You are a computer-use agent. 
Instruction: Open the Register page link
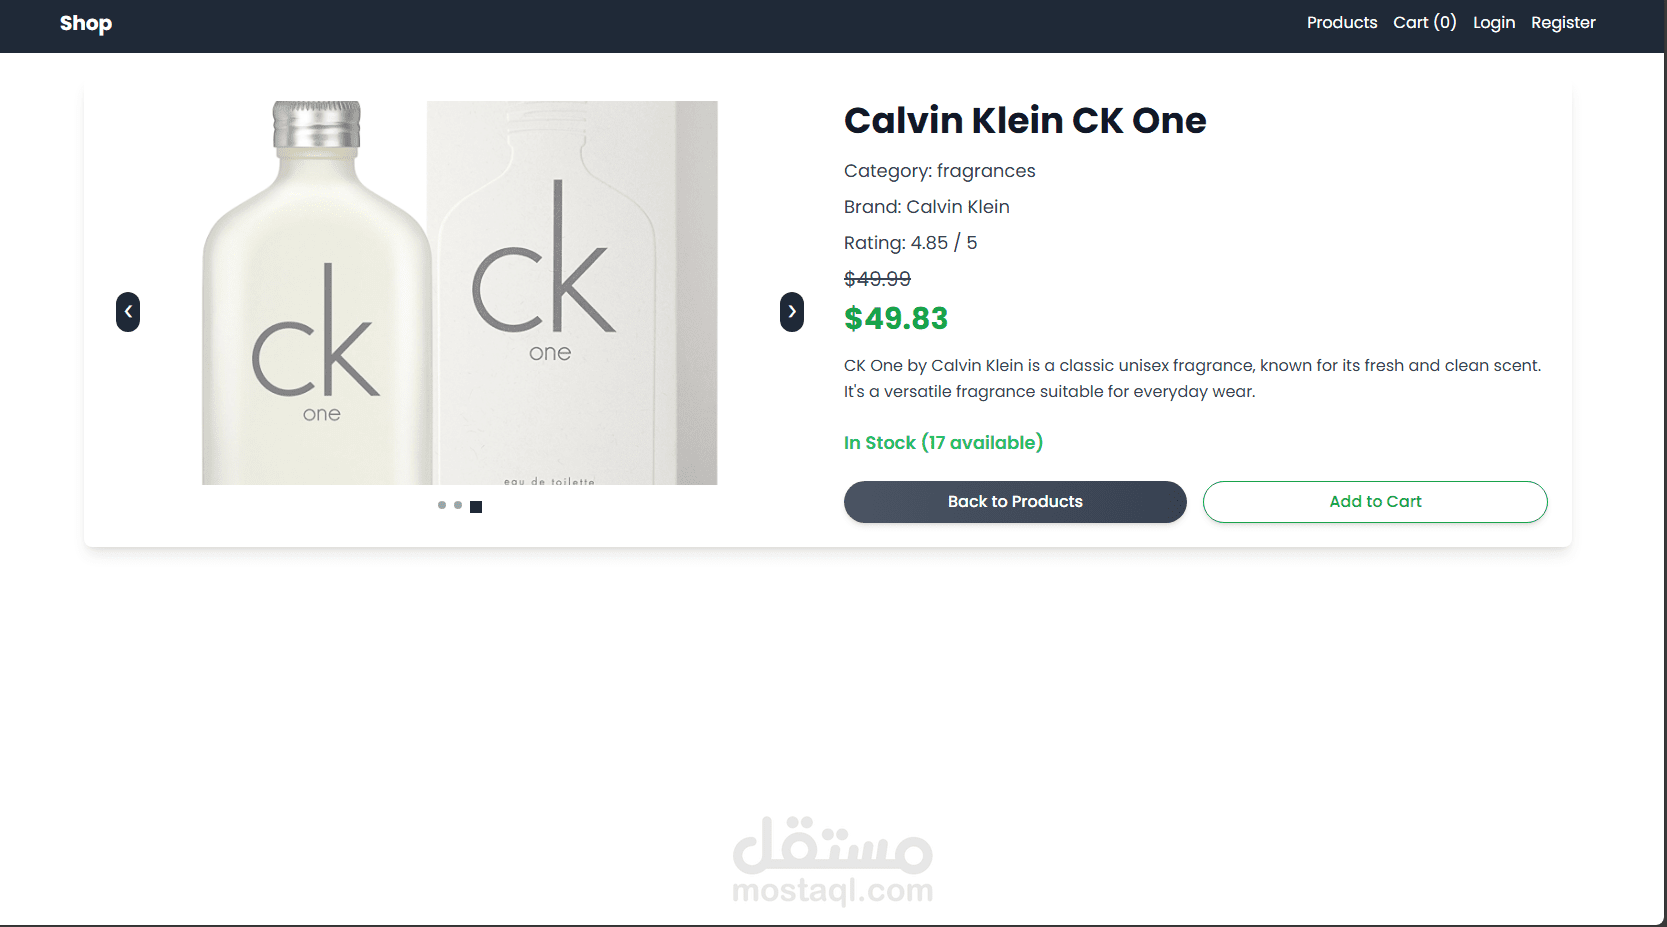click(1563, 23)
